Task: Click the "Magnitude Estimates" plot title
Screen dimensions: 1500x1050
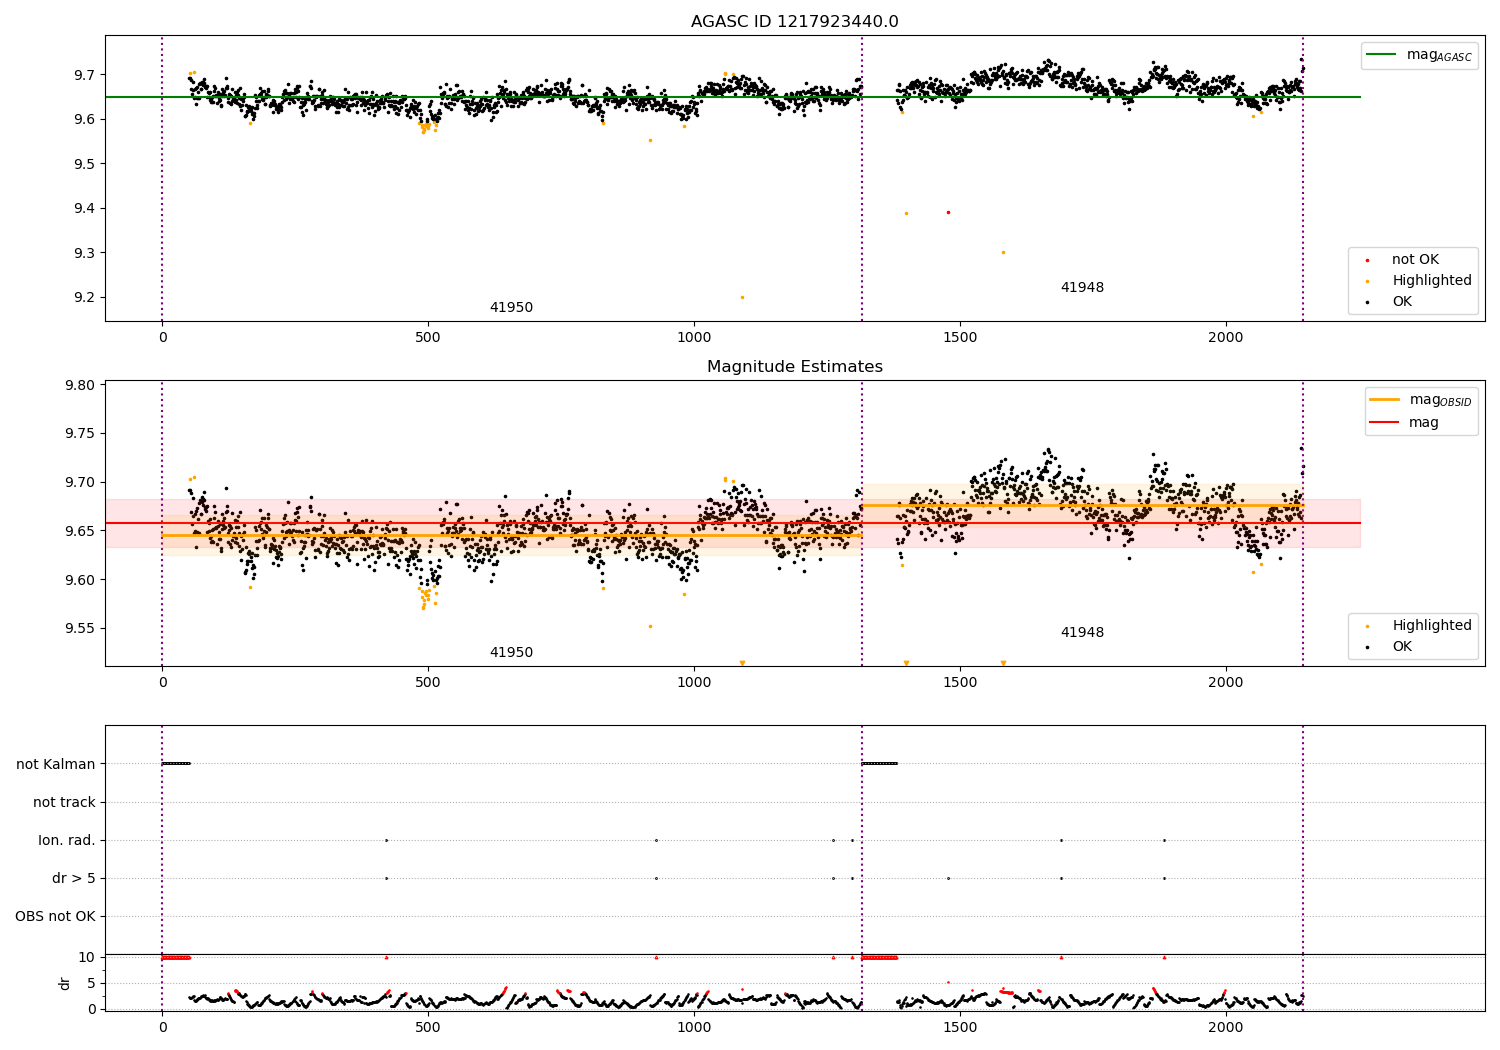Action: (x=795, y=367)
